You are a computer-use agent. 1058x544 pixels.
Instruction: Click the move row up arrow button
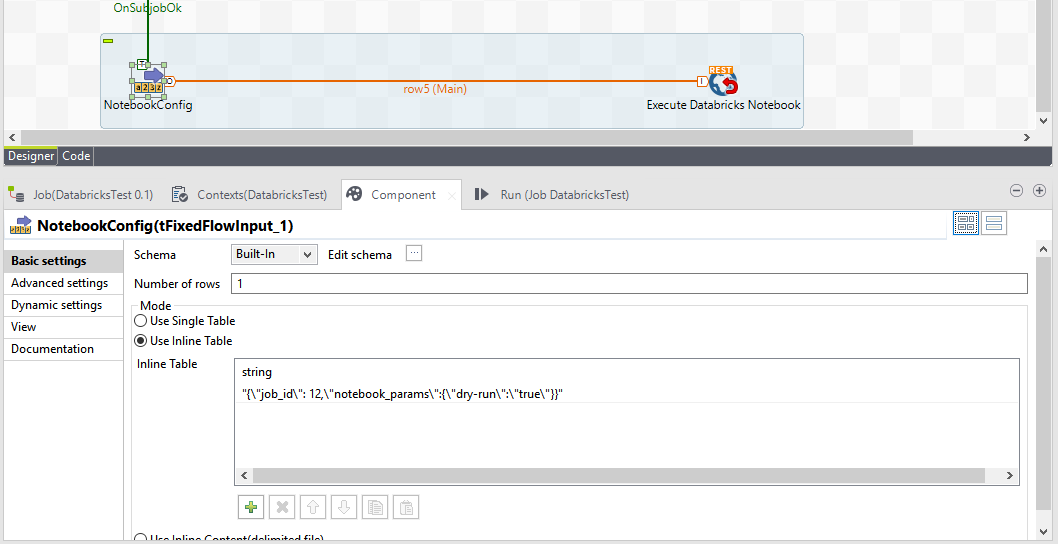(x=313, y=508)
